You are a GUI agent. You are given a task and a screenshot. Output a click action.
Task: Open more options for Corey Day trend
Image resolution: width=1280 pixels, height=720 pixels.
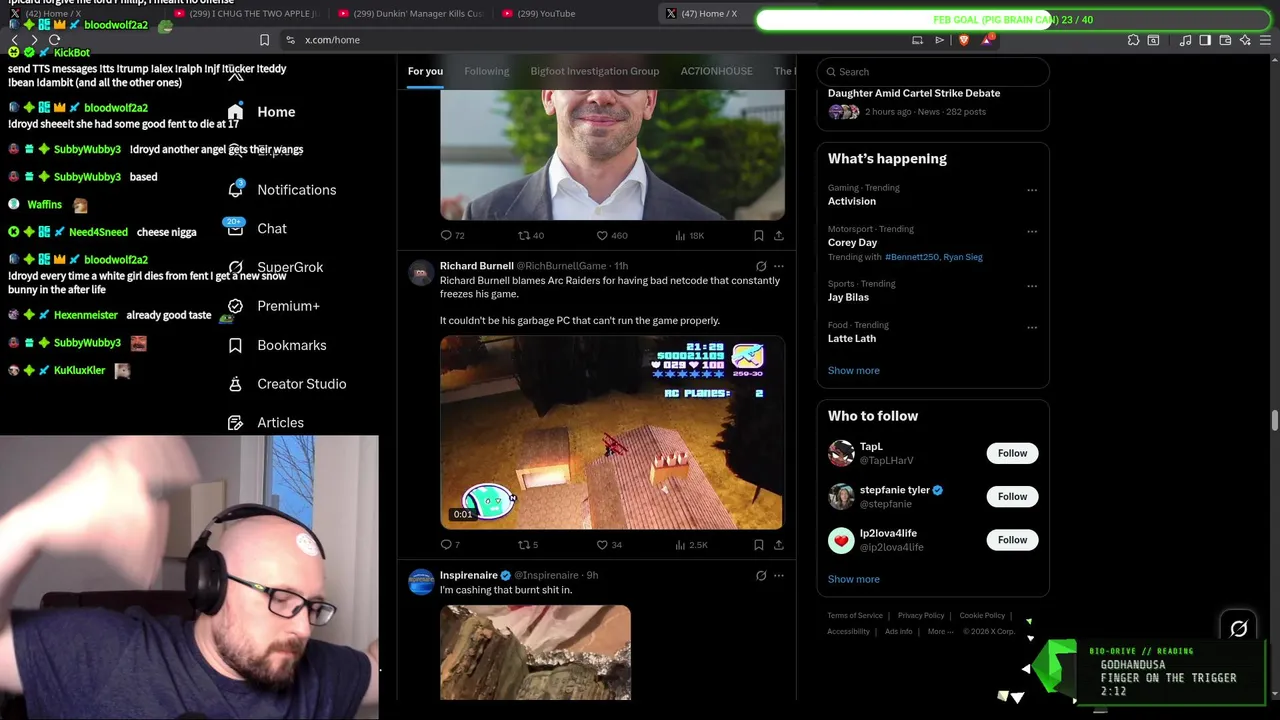1032,231
